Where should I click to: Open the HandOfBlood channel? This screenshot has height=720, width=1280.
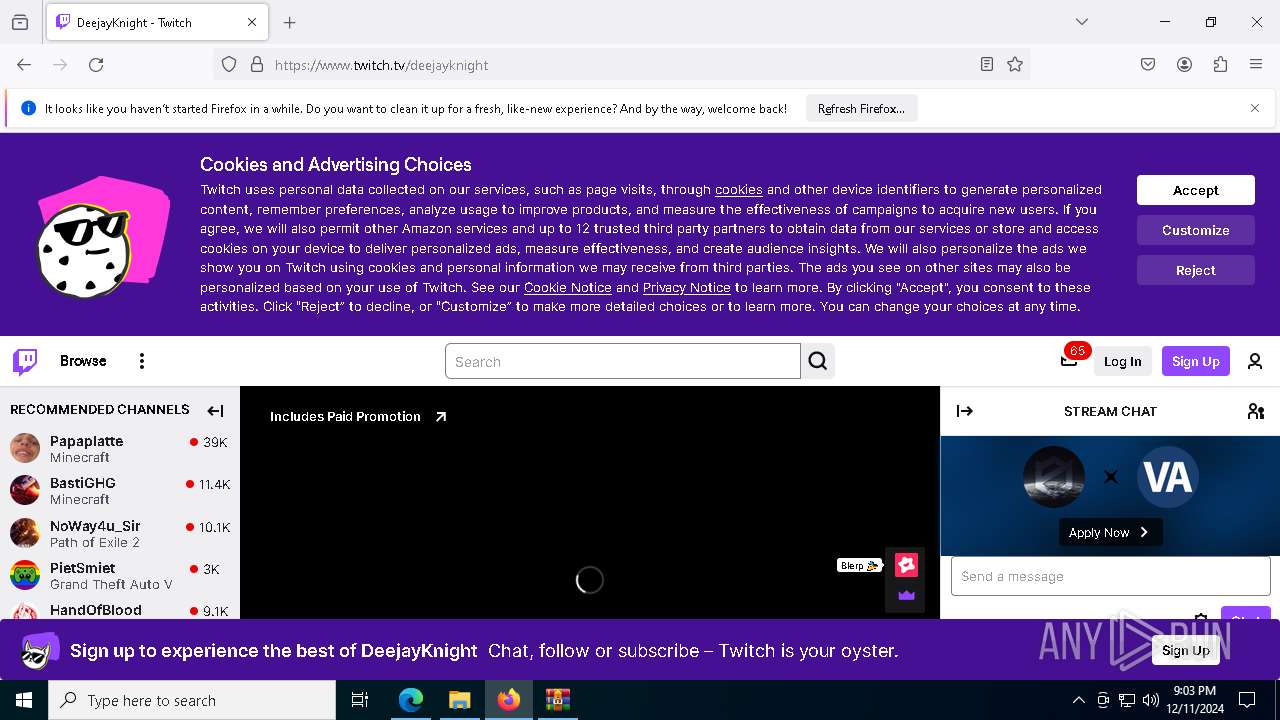pyautogui.click(x=120, y=609)
